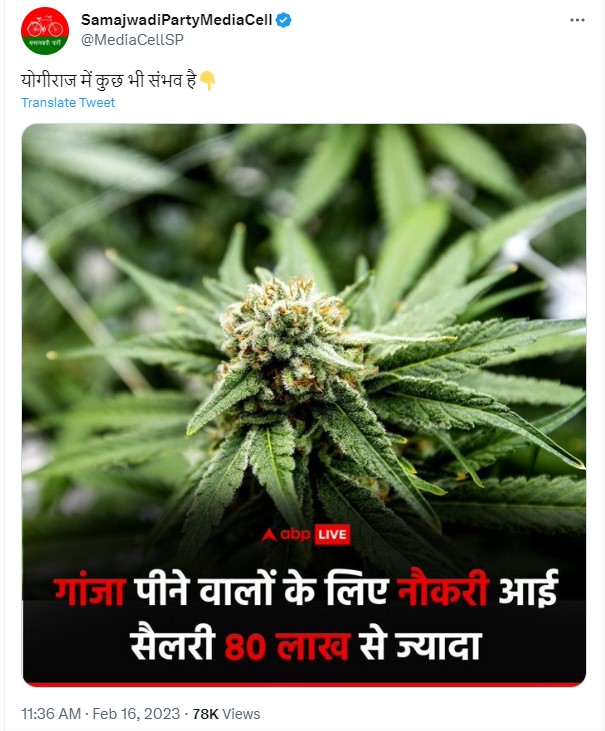605x731 pixels.
Task: Click the abp text beside the logo
Action: pyautogui.click(x=296, y=535)
